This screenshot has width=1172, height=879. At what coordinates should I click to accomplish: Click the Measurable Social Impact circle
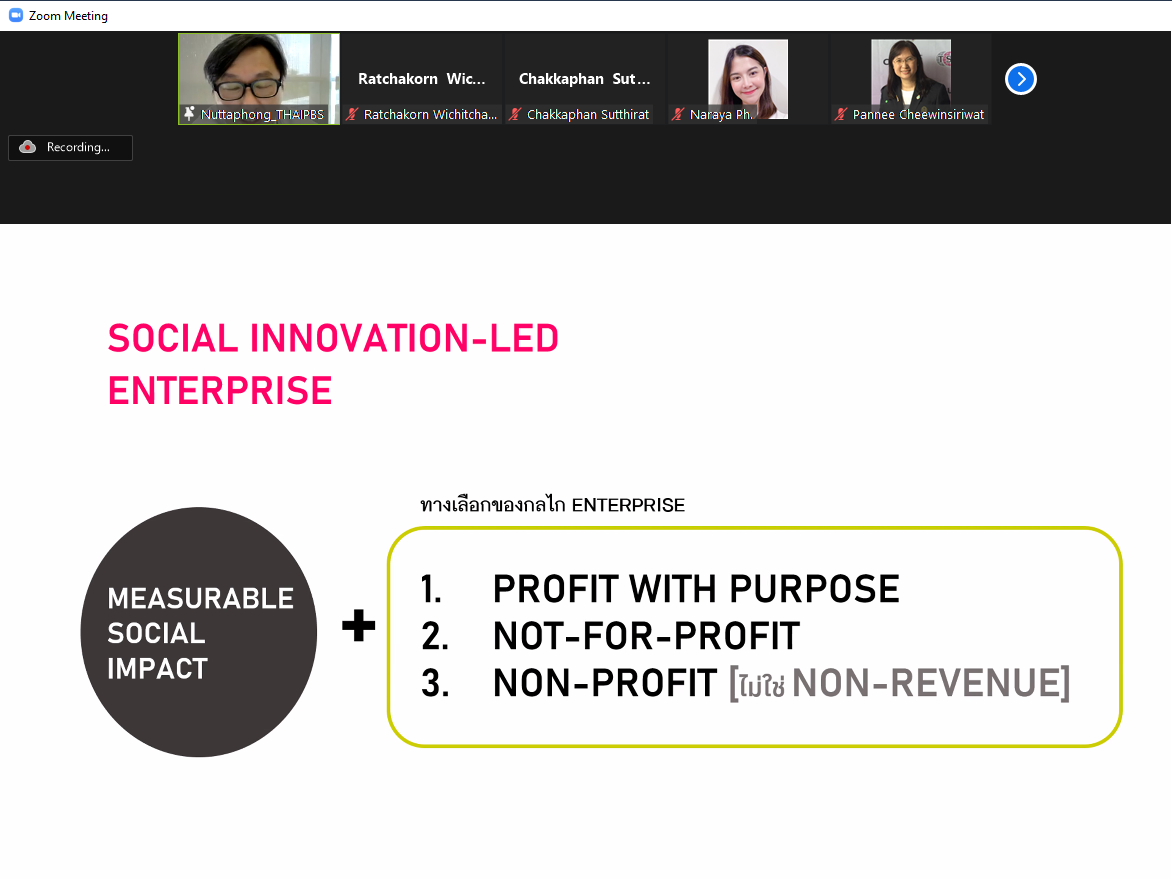199,632
